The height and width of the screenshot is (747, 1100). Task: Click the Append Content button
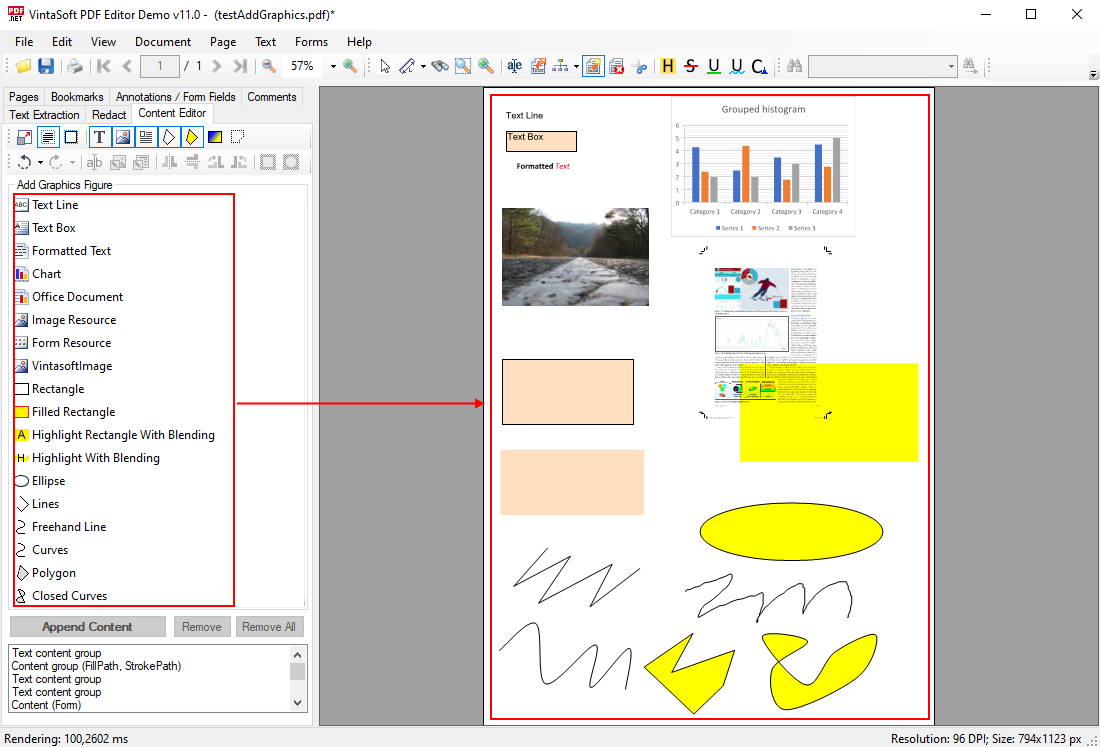click(x=87, y=627)
